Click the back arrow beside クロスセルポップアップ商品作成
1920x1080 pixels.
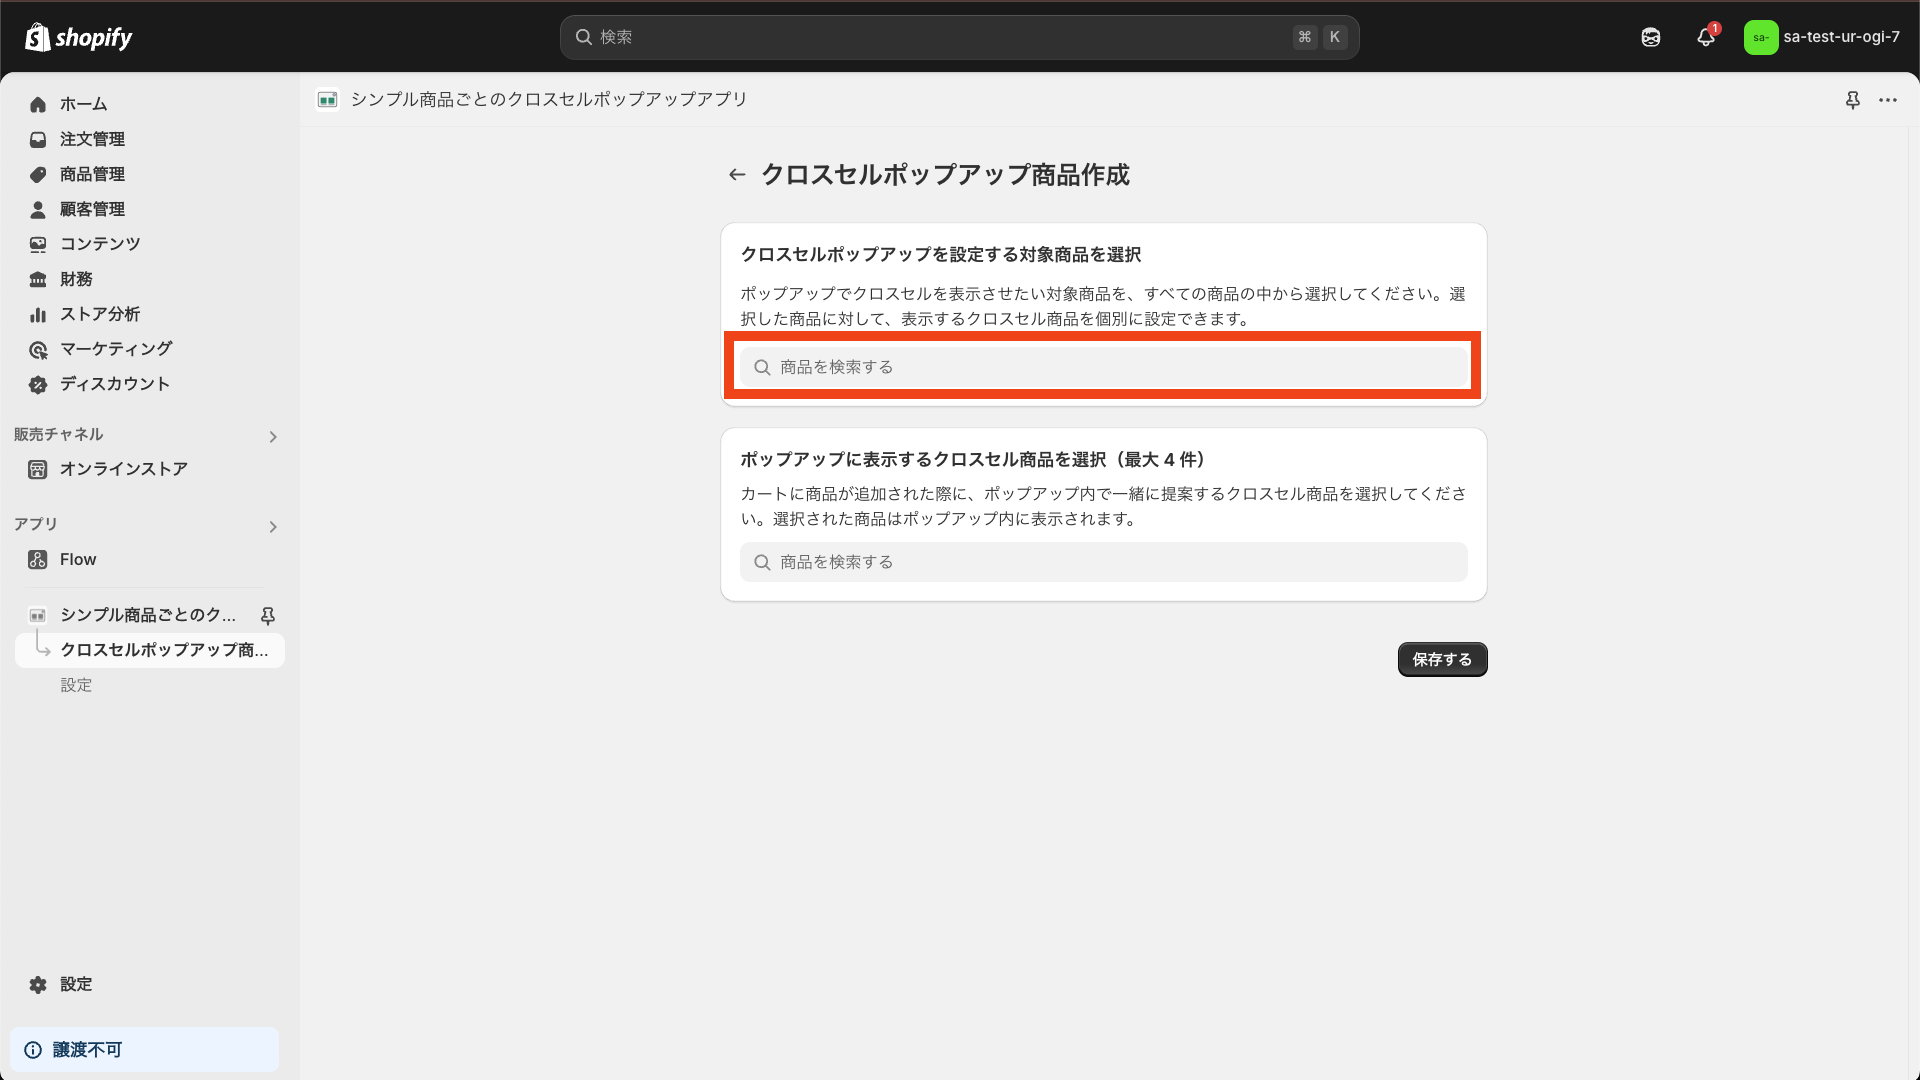point(737,174)
